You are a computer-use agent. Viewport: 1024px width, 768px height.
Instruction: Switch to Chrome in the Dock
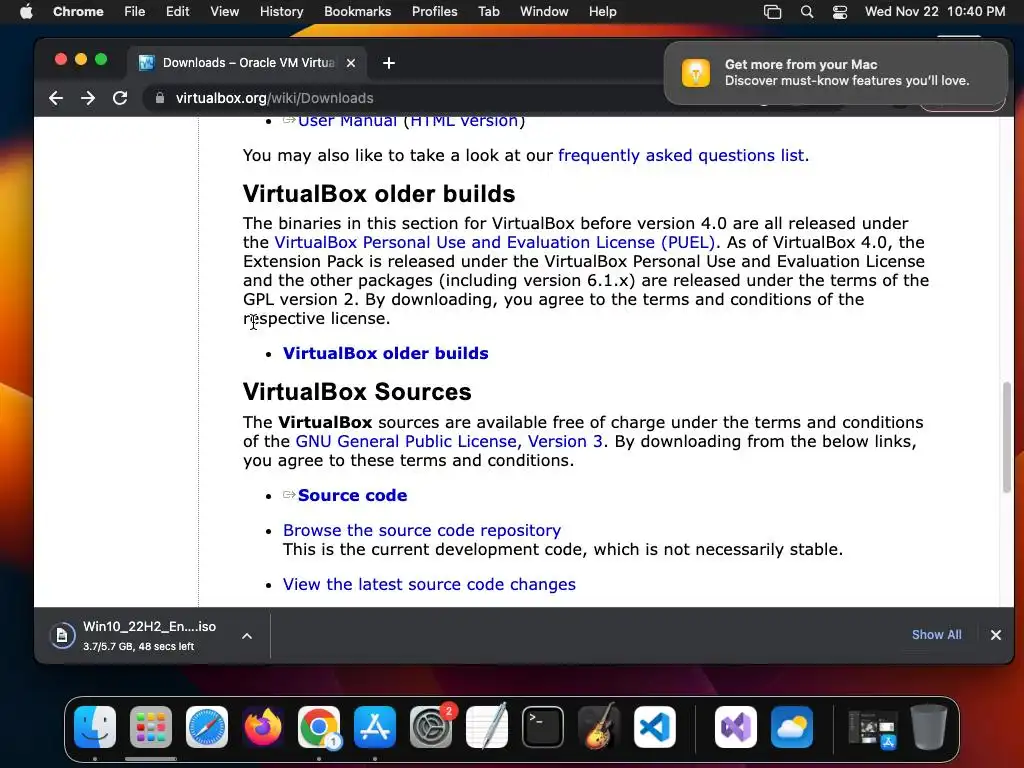click(x=319, y=727)
